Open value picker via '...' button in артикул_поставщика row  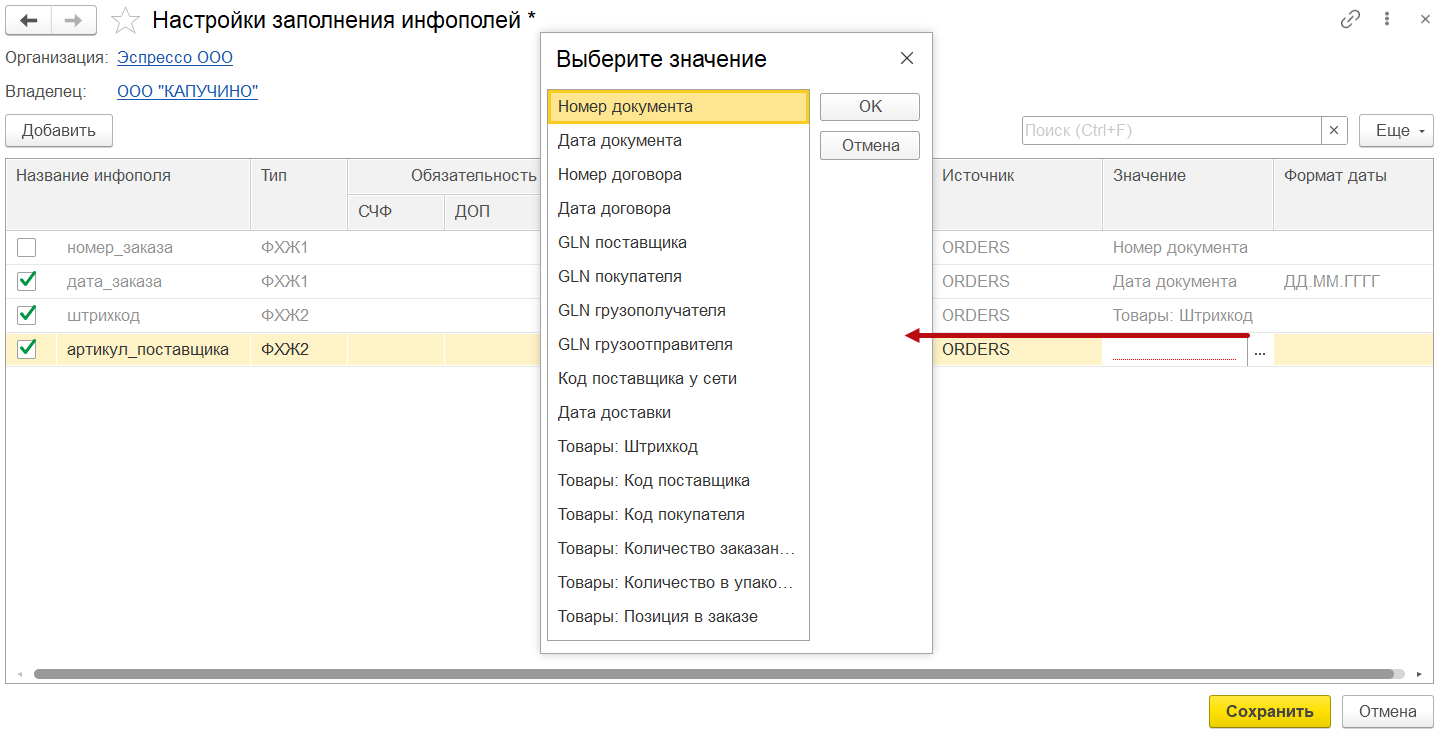1260,350
